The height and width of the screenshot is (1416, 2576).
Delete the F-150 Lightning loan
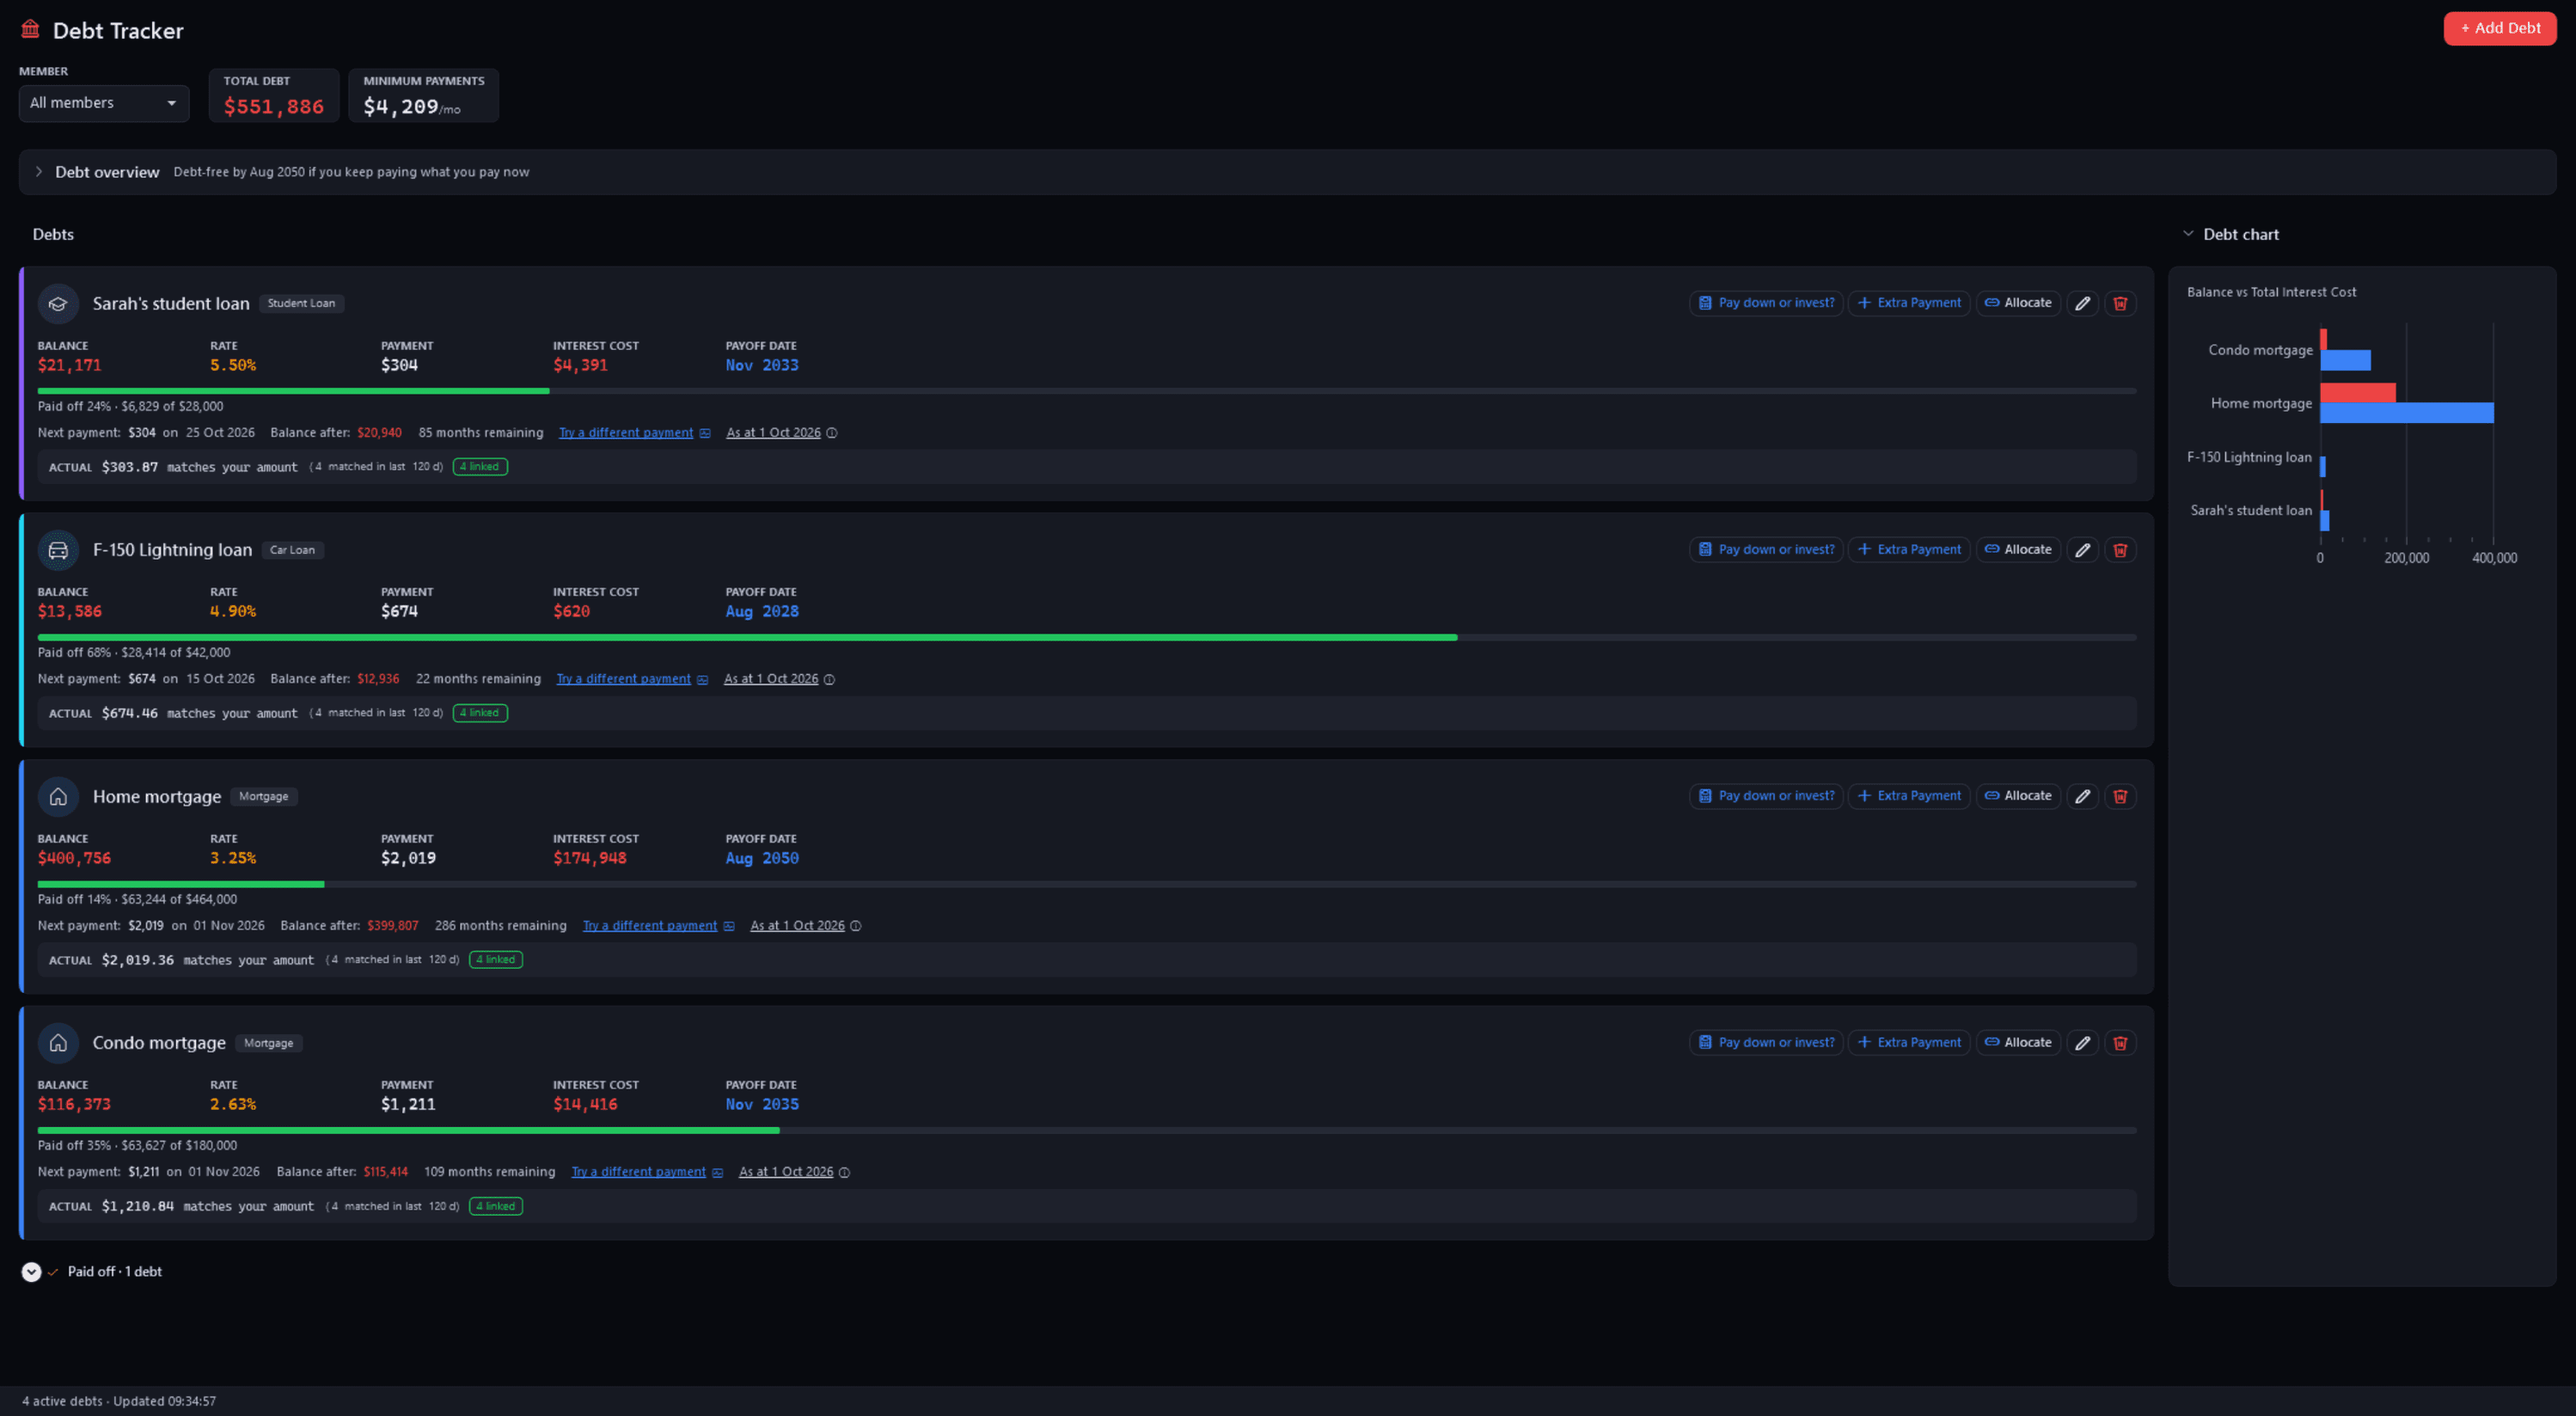point(2120,550)
